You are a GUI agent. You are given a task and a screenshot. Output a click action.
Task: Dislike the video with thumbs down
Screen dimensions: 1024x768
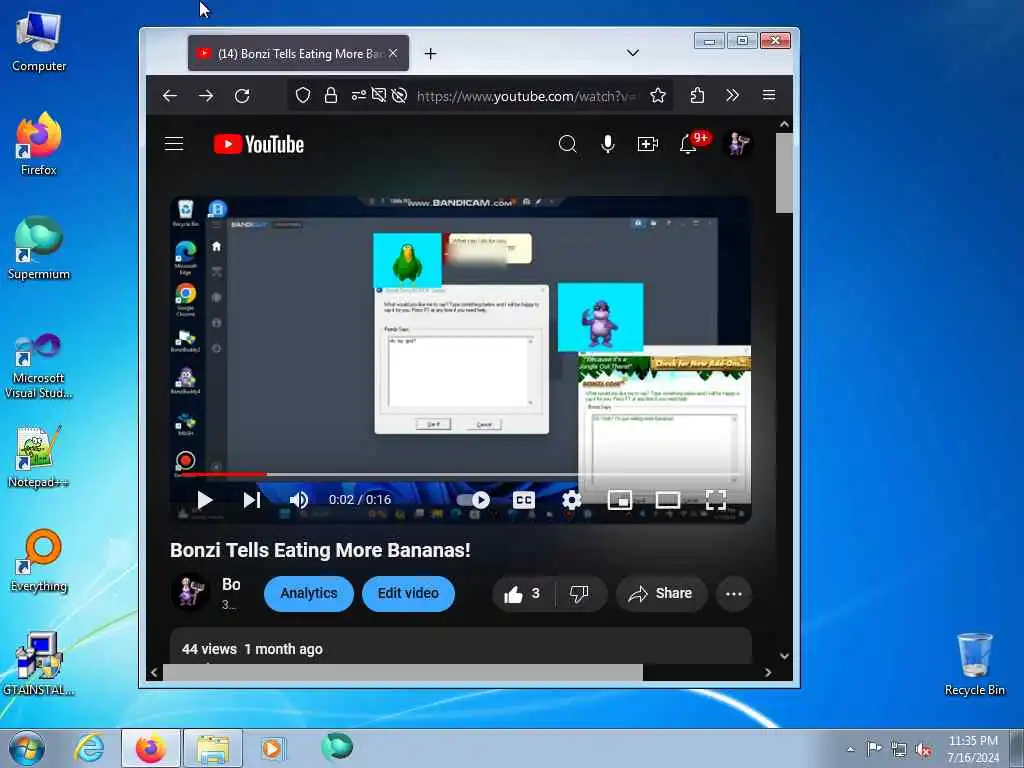coord(579,594)
